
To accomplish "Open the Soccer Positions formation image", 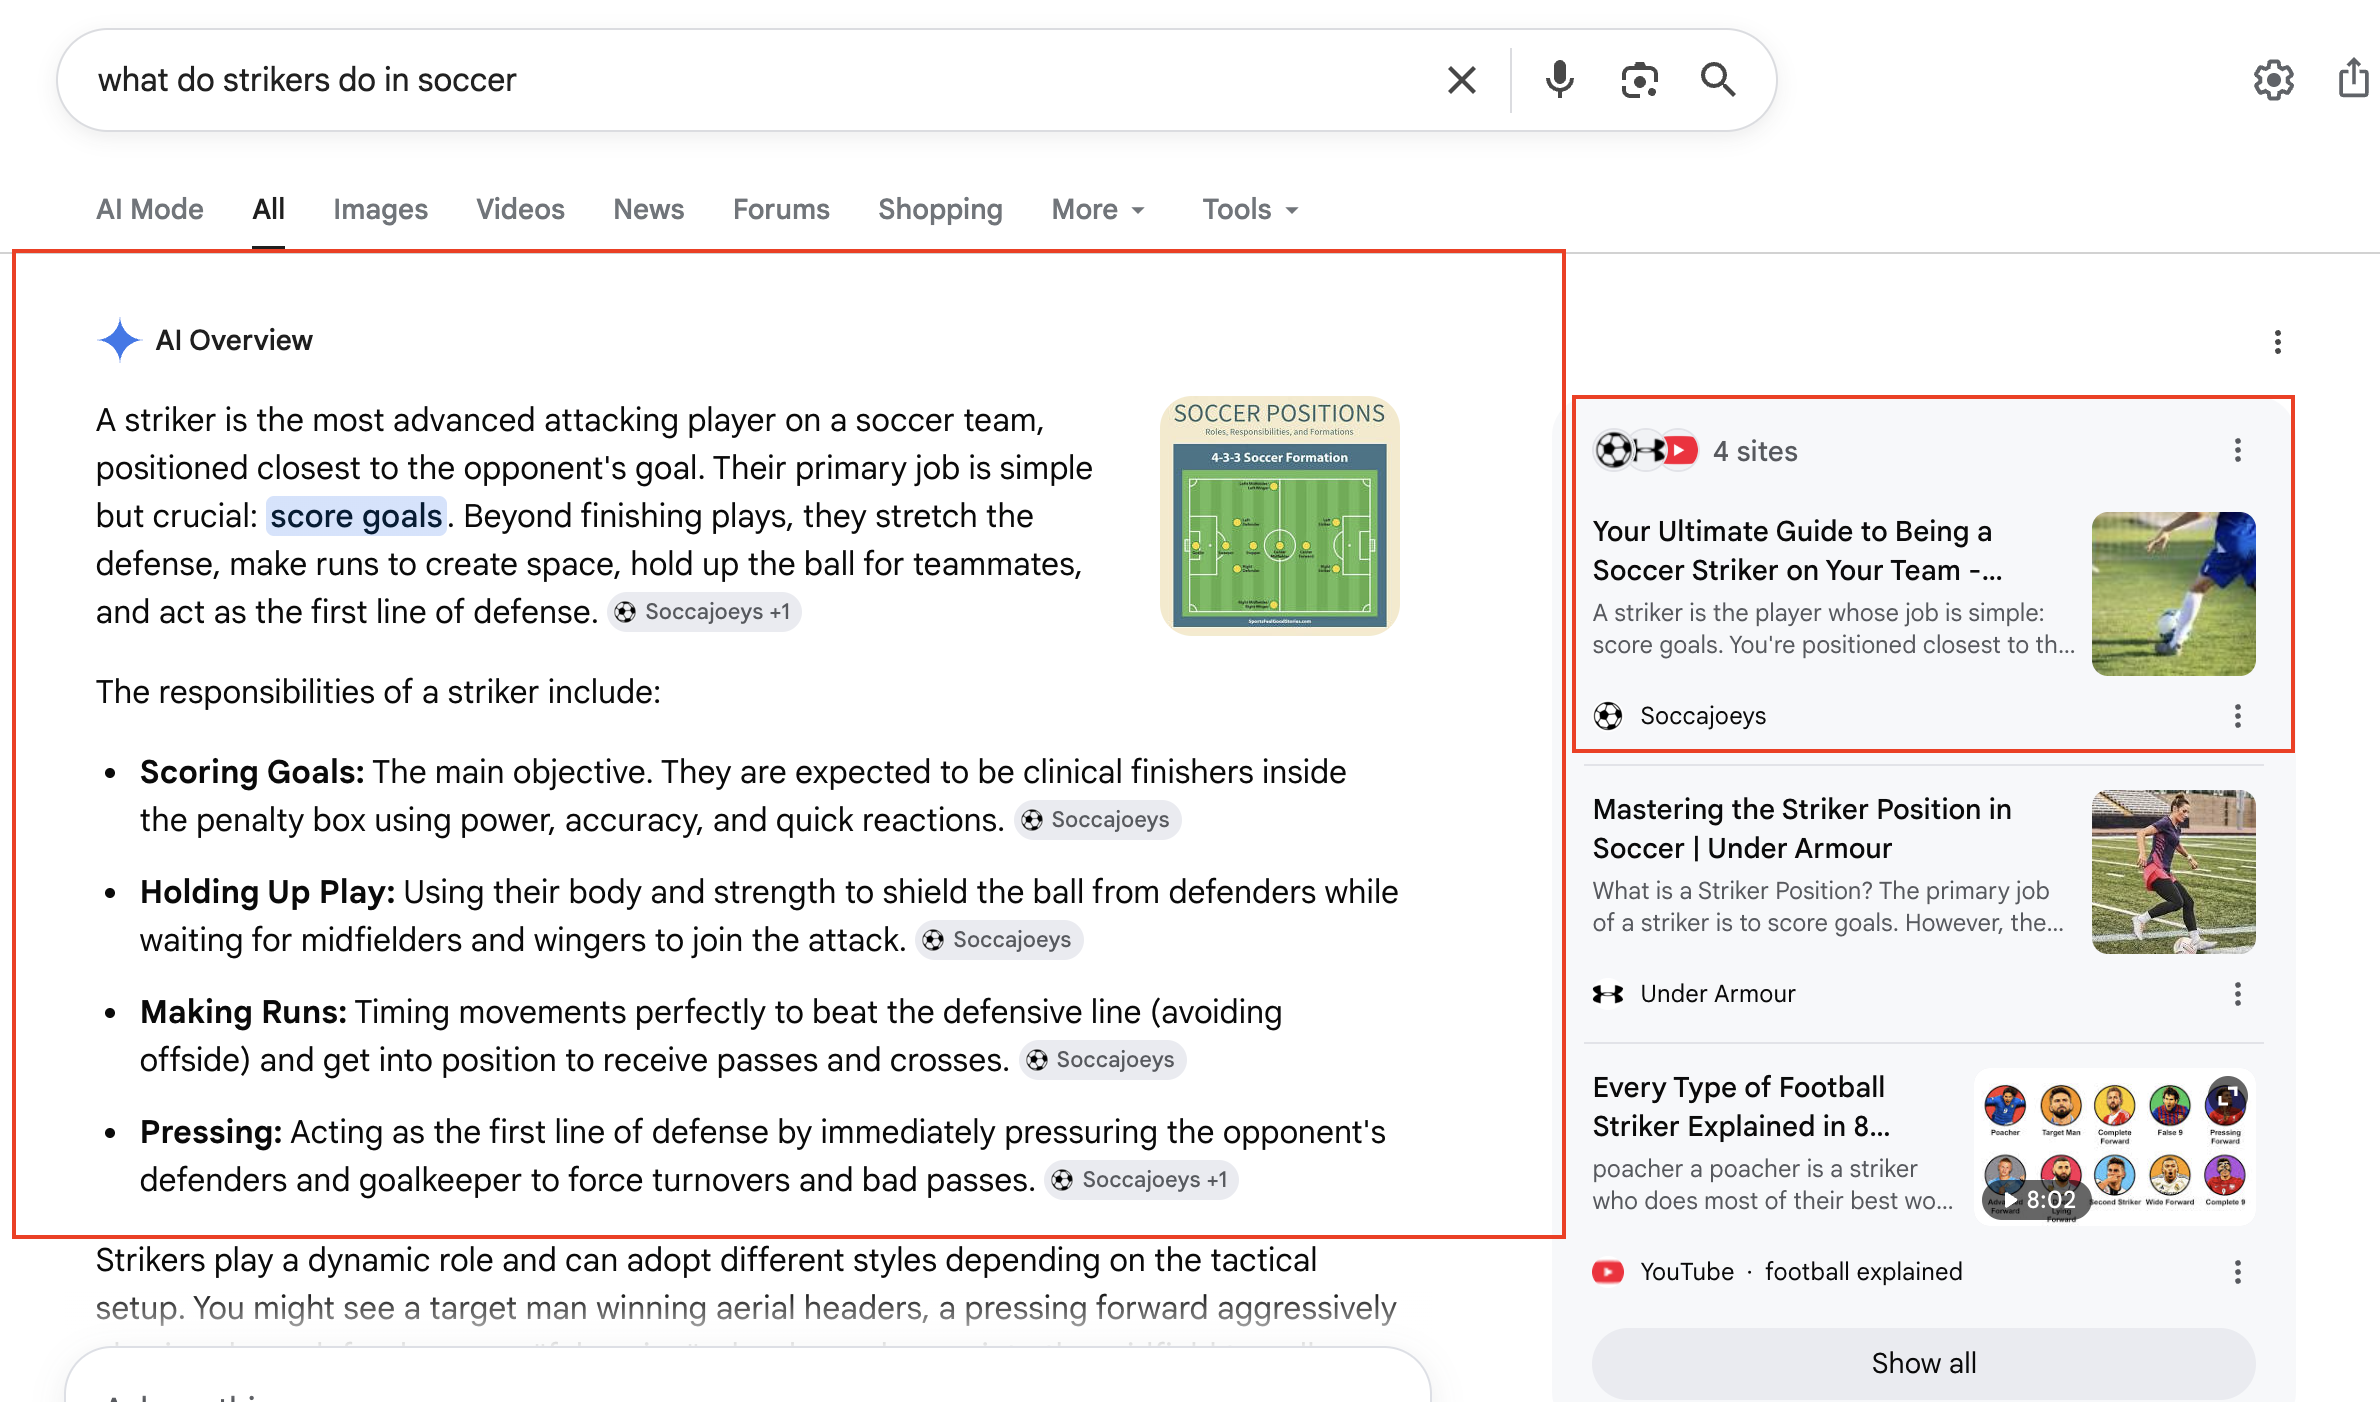I will 1279,516.
